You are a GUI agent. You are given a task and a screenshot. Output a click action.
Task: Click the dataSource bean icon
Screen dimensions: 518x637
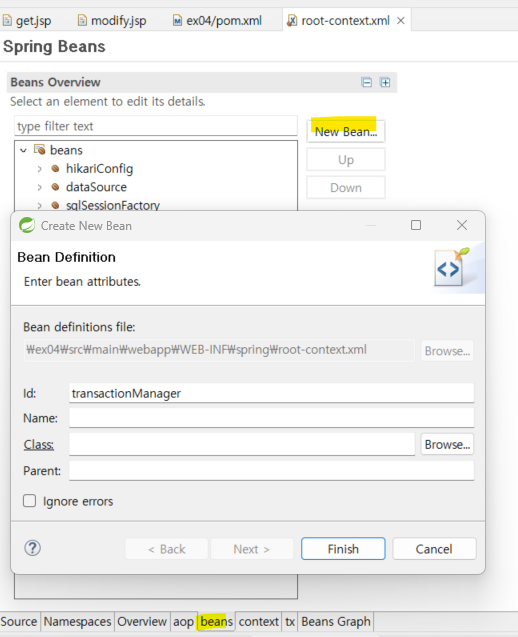pyautogui.click(x=56, y=187)
